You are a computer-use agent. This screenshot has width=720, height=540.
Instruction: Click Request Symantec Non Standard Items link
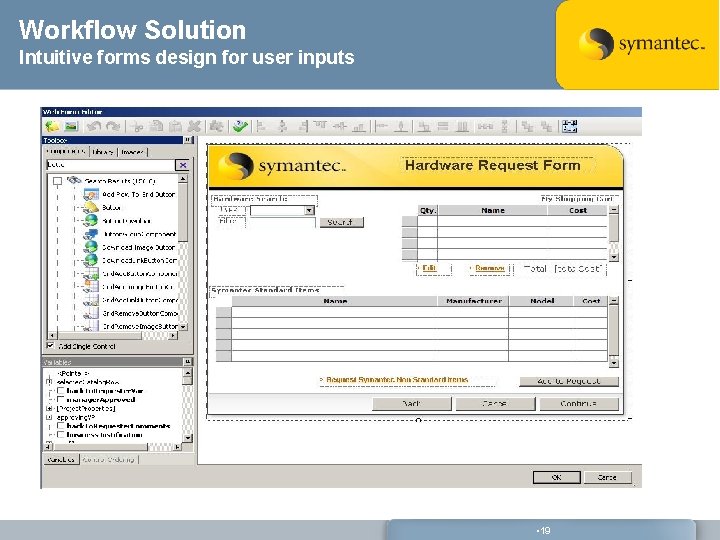click(x=397, y=380)
